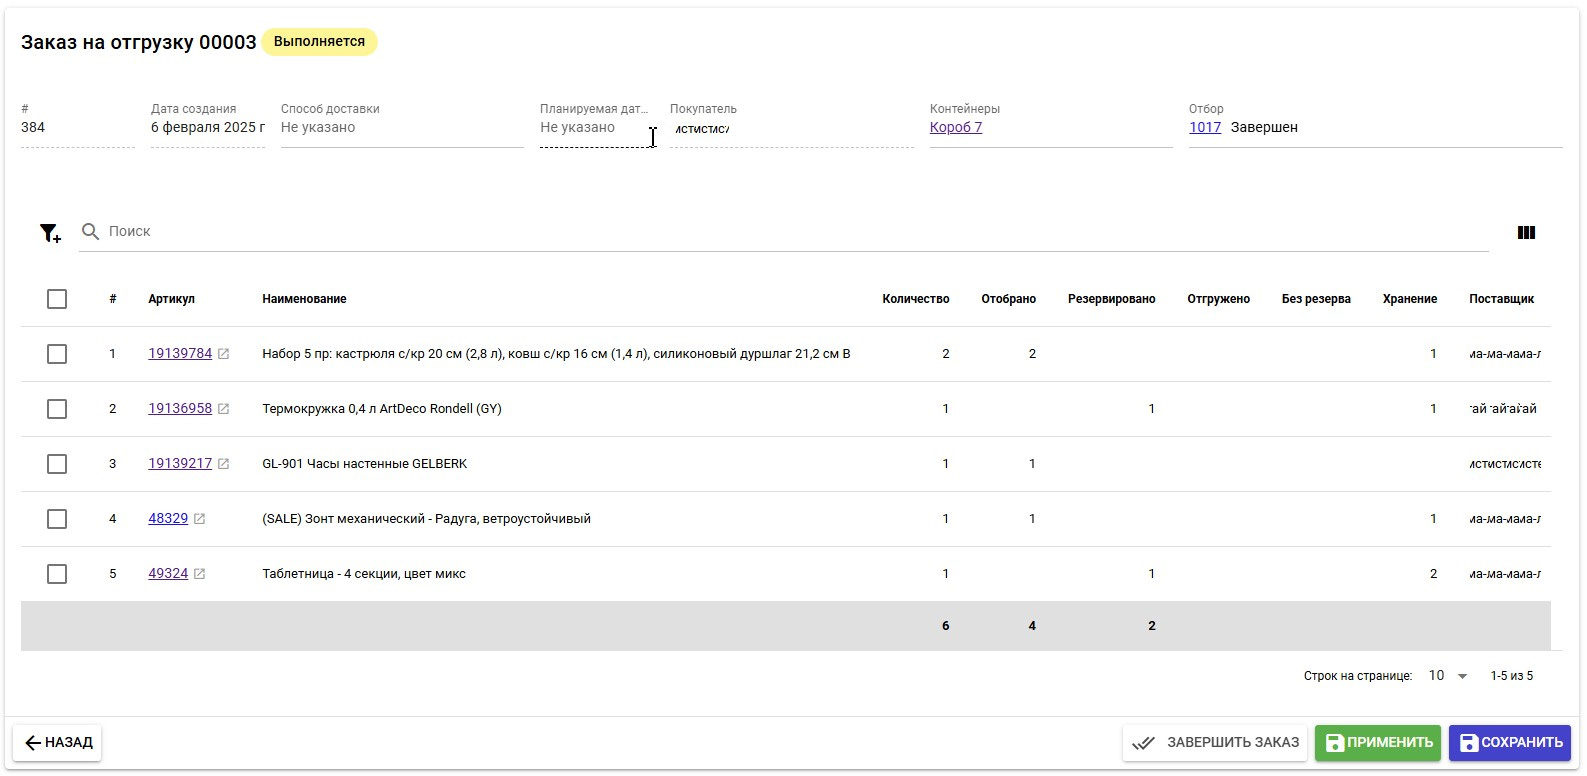This screenshot has height=776, width=1587.
Task: Open the Короб 7 container link
Action: tap(955, 128)
